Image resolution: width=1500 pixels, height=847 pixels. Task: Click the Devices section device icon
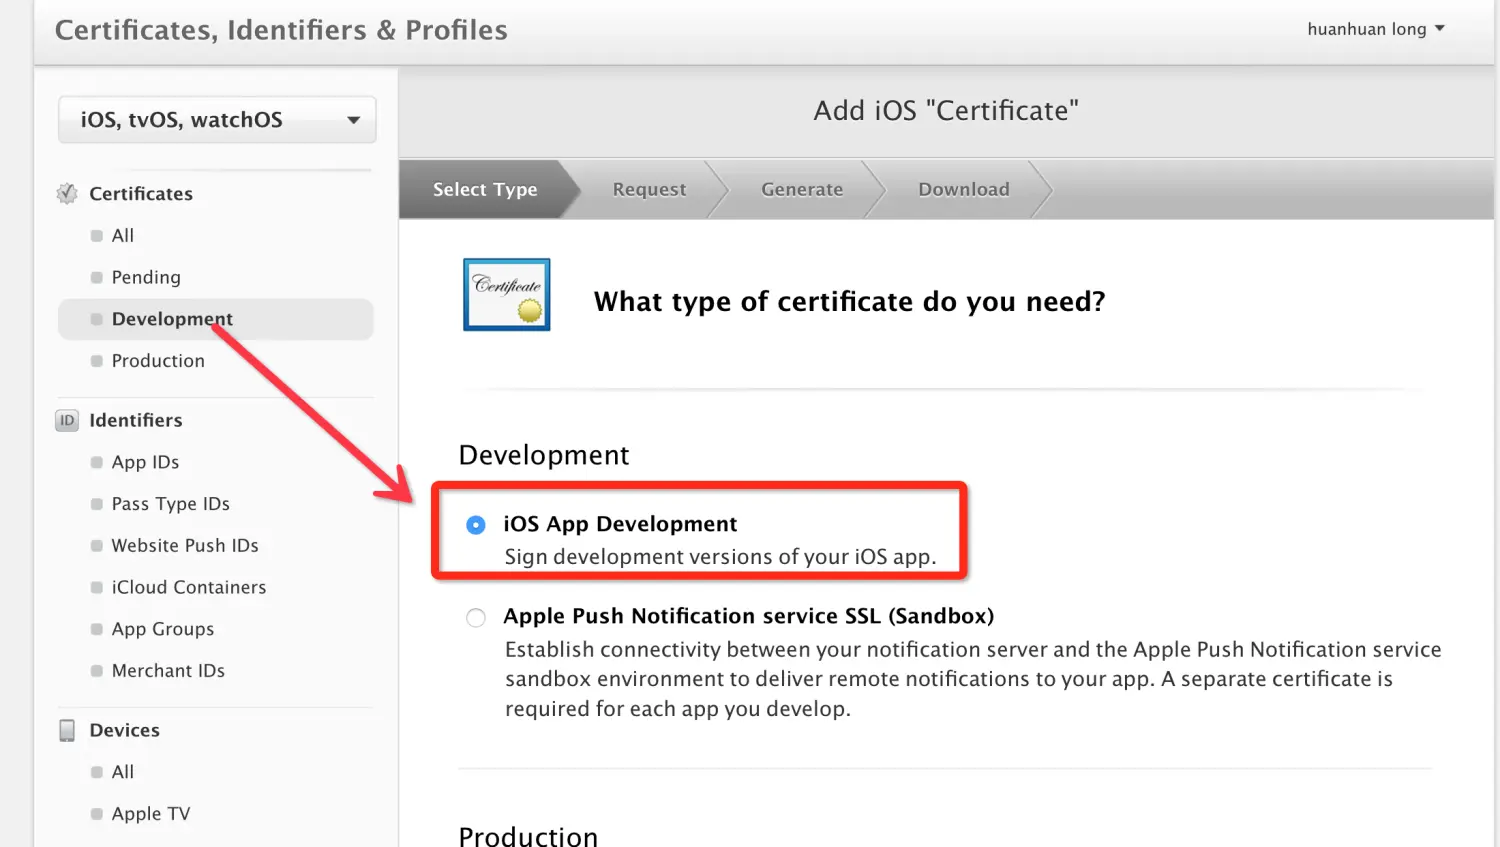[67, 731]
